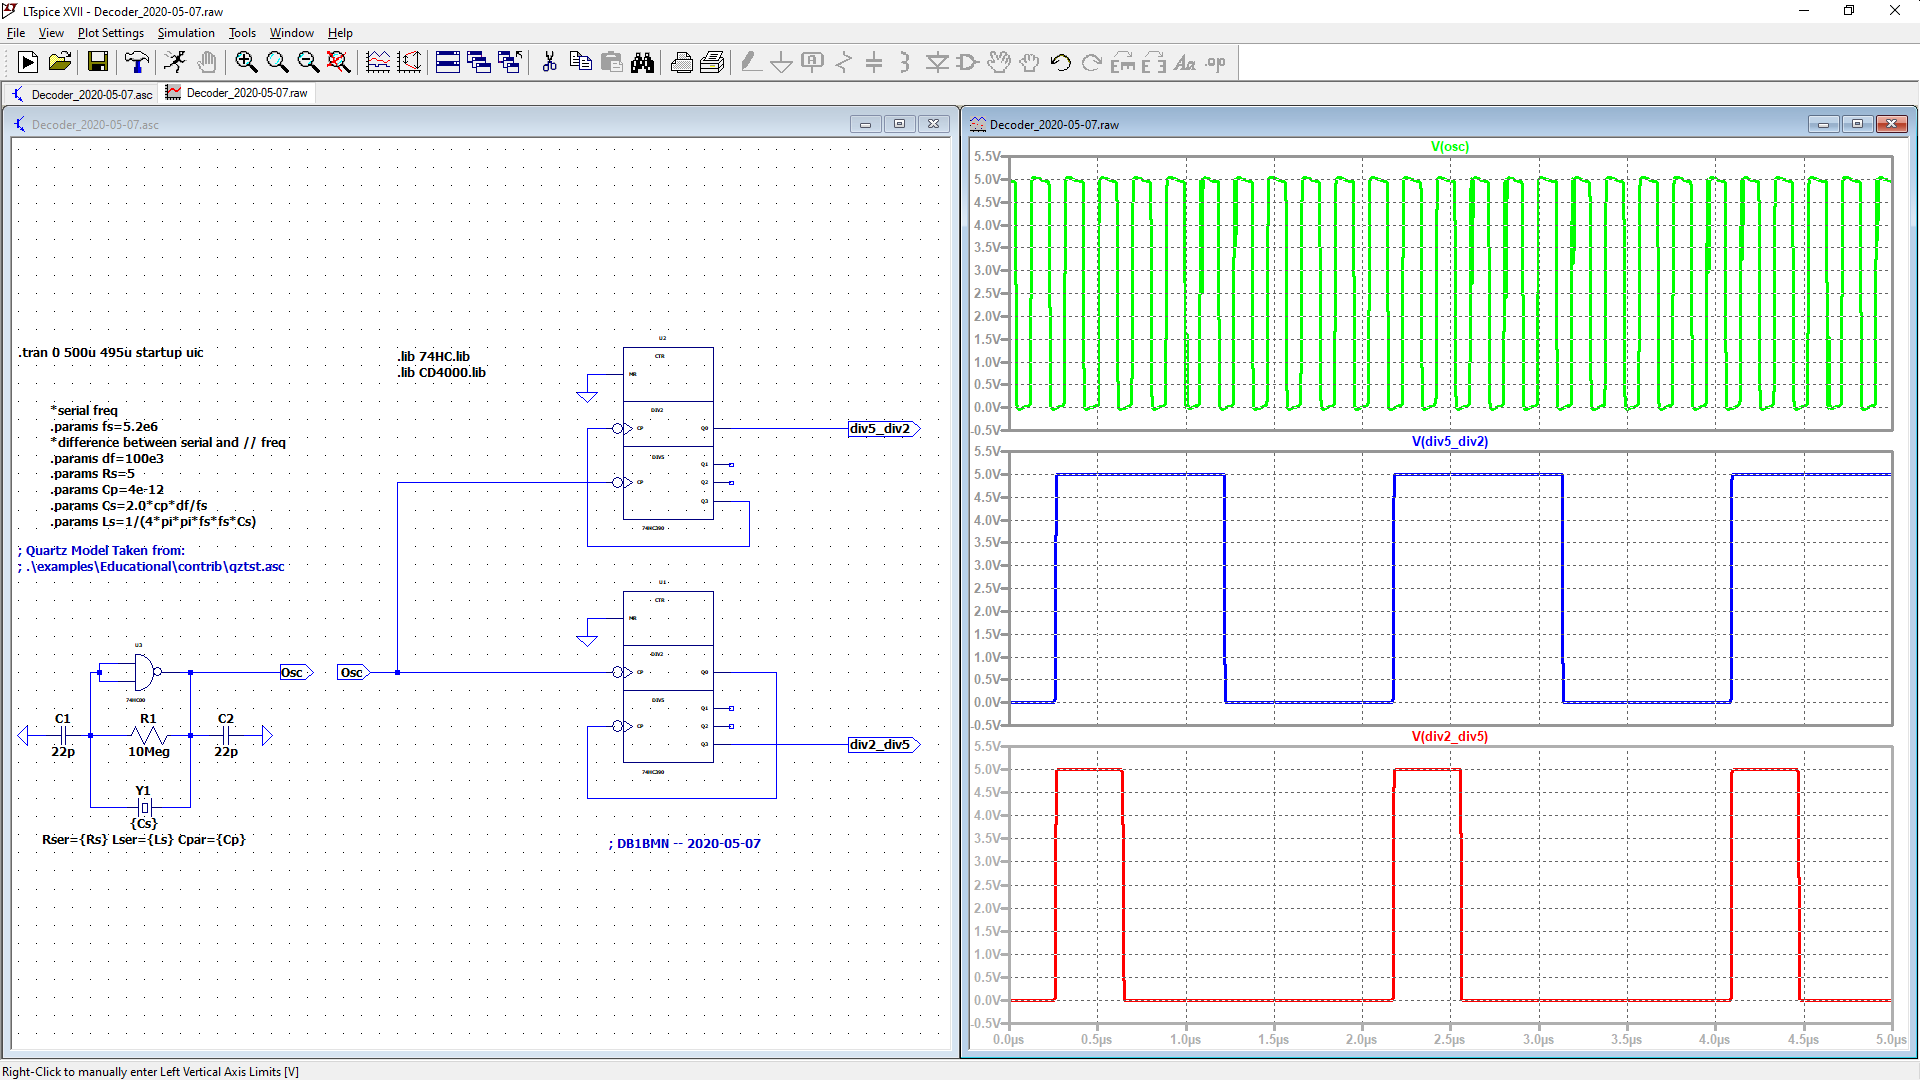Open the Plot Settings menu
The height and width of the screenshot is (1080, 1920).
tap(111, 33)
